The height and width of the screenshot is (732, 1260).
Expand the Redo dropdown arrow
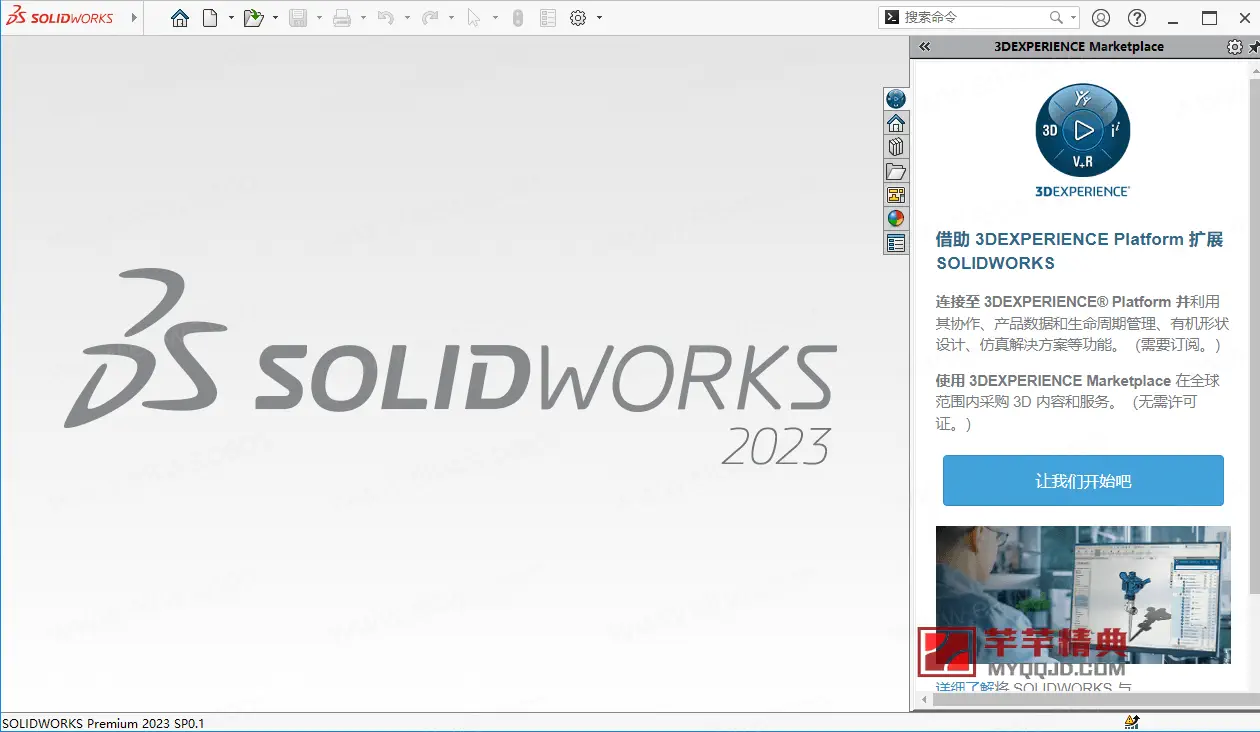click(x=451, y=17)
